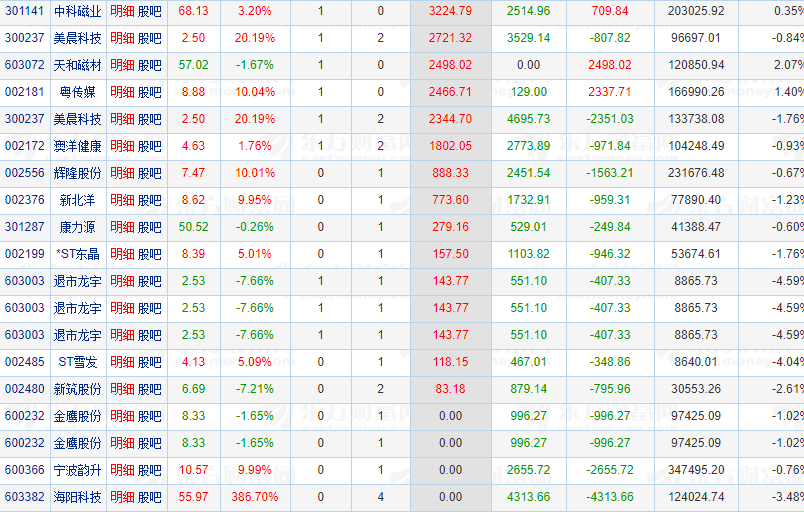Click stock code 600366
Viewport: 804px width, 512px height.
coord(25,470)
